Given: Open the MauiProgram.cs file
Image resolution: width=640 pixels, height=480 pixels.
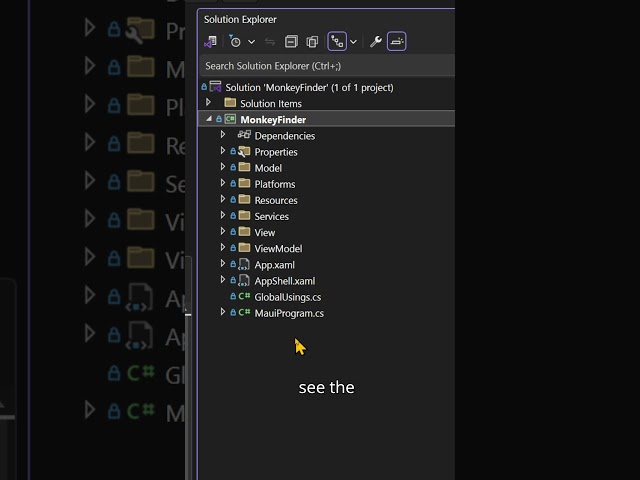Looking at the screenshot, I should [x=289, y=313].
